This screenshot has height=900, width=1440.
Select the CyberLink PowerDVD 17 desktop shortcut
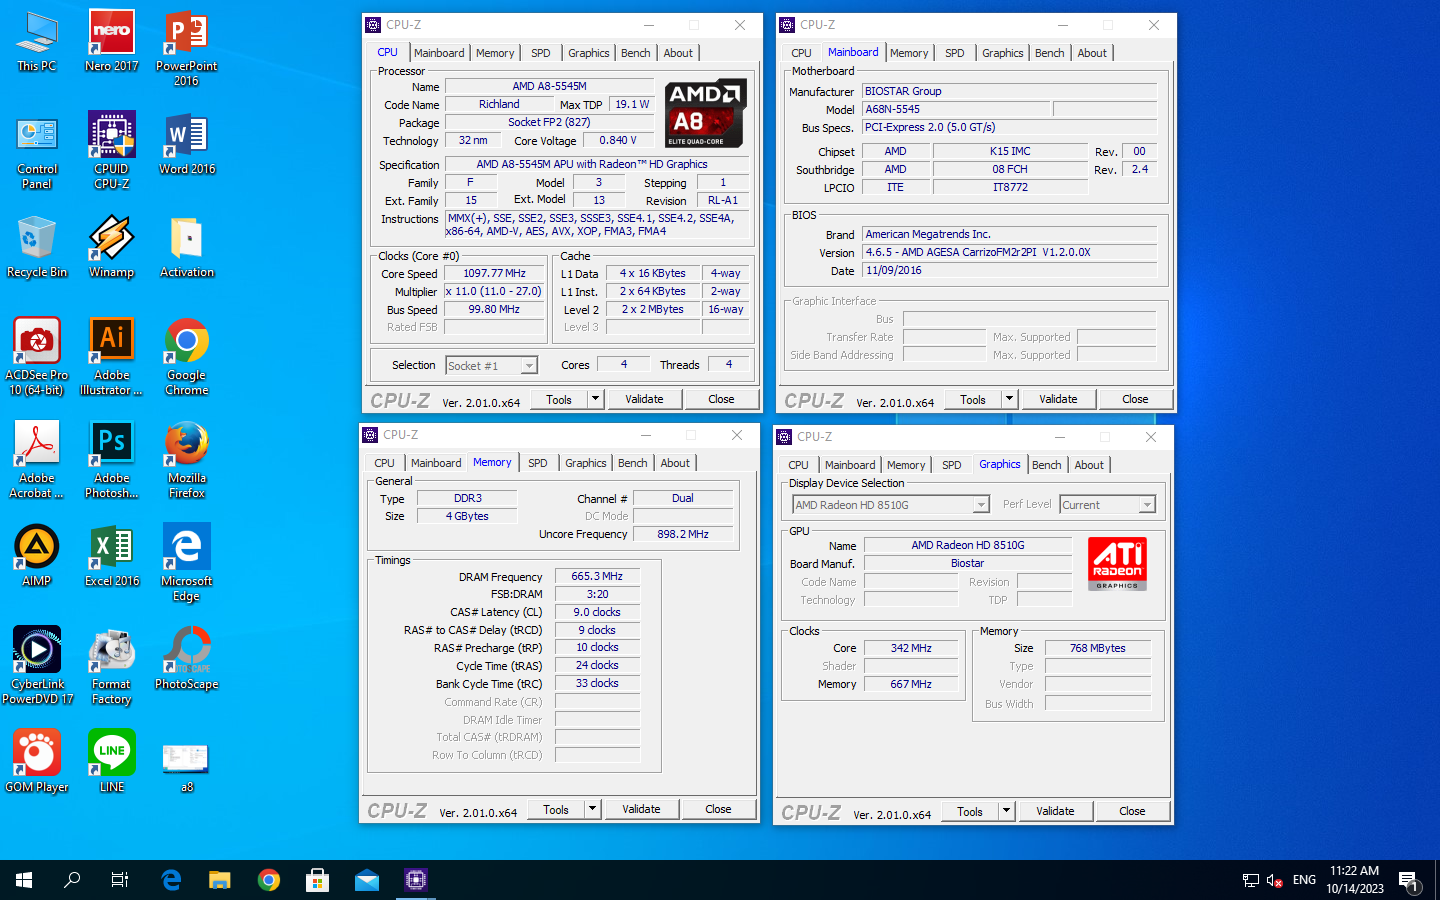37,666
